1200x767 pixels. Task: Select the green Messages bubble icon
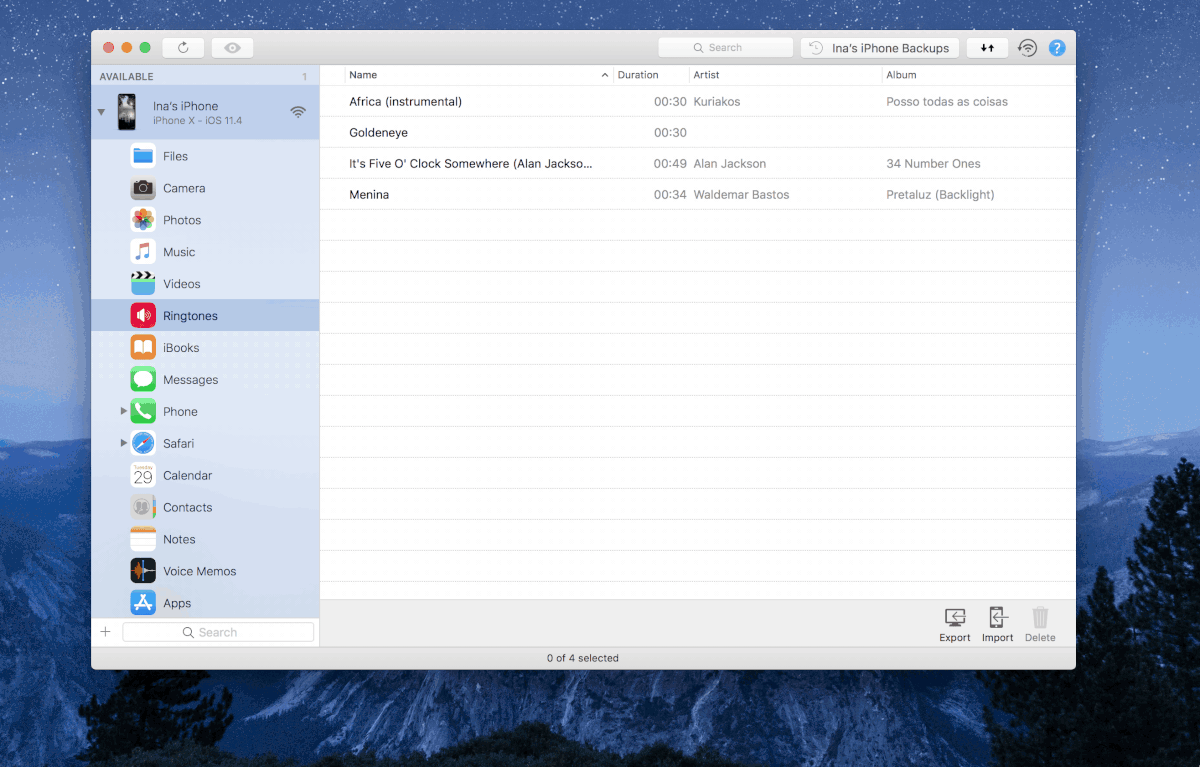point(143,380)
